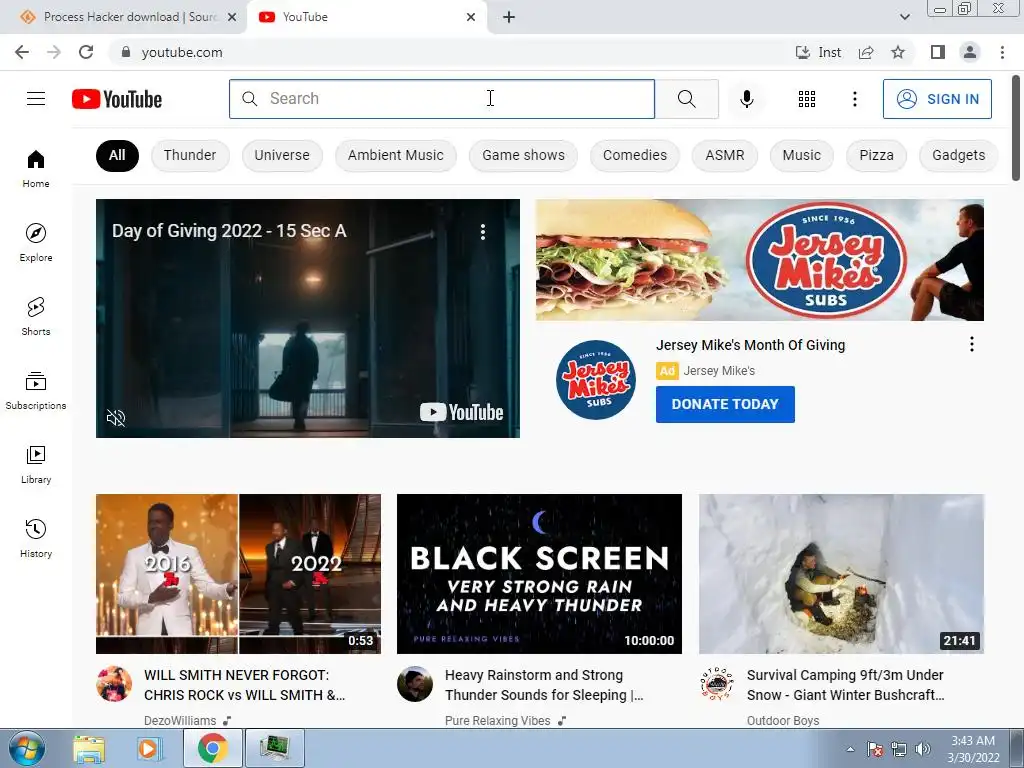Open Survival Camping 9ft/3m title link
Screen dimensions: 1024x768
coord(846,685)
